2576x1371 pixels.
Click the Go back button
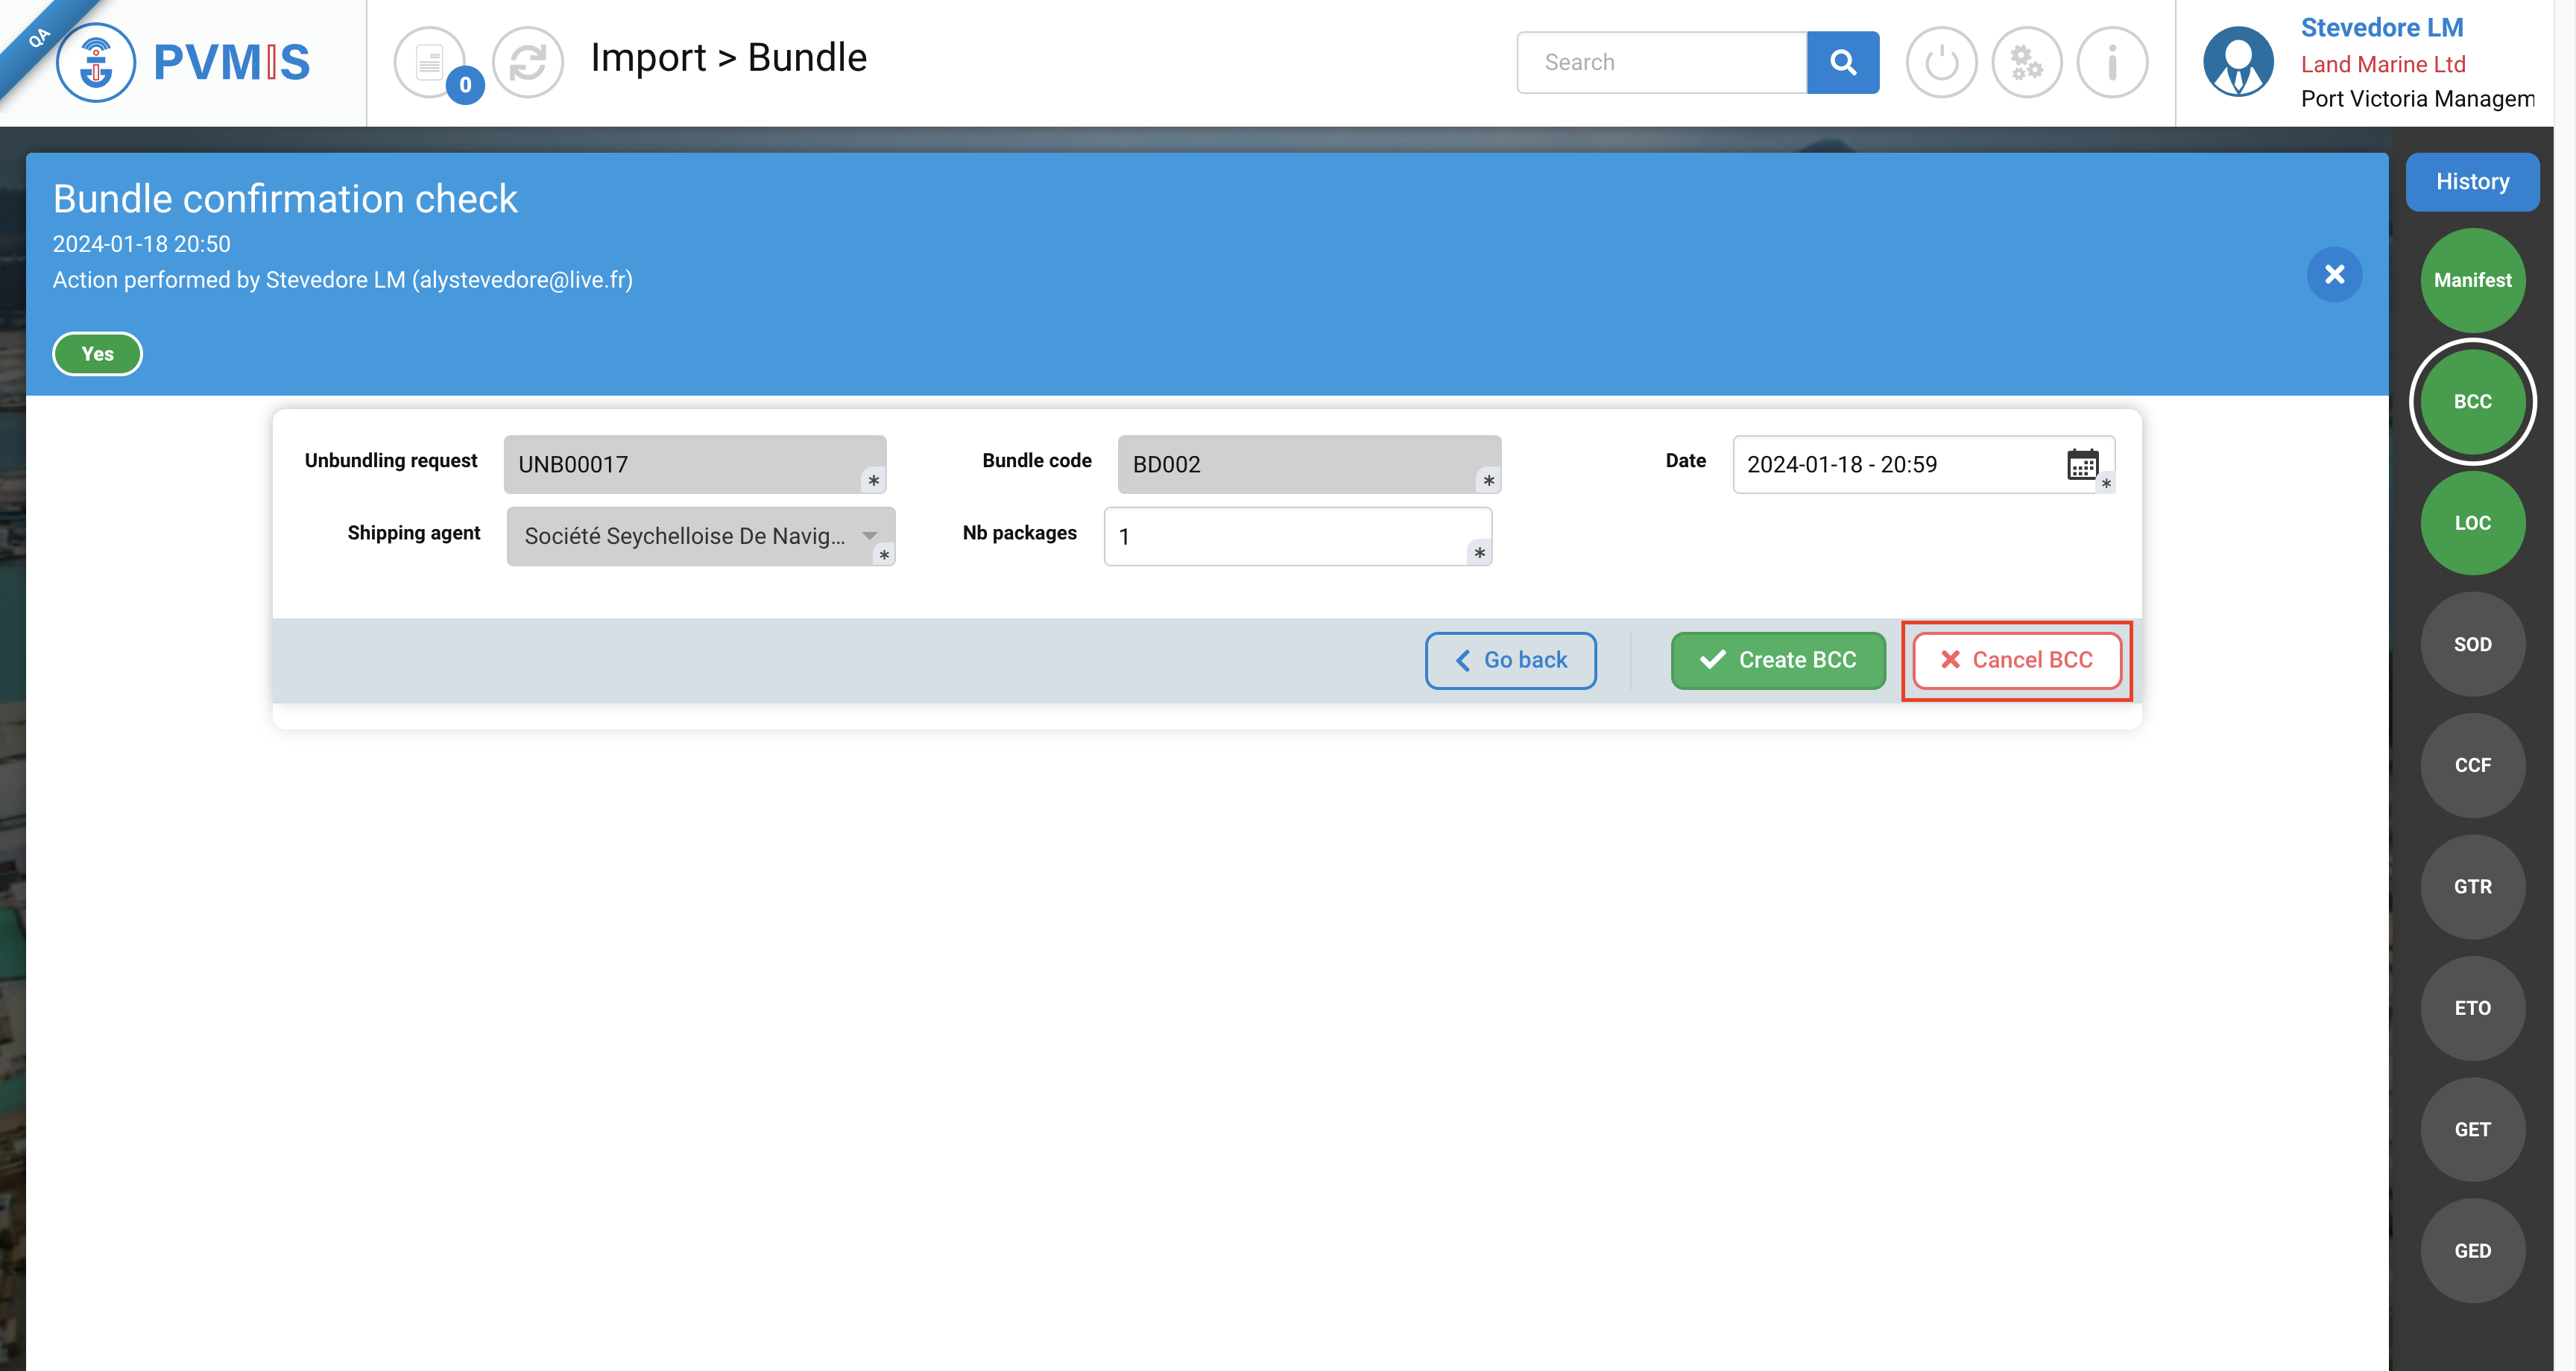click(x=1510, y=660)
